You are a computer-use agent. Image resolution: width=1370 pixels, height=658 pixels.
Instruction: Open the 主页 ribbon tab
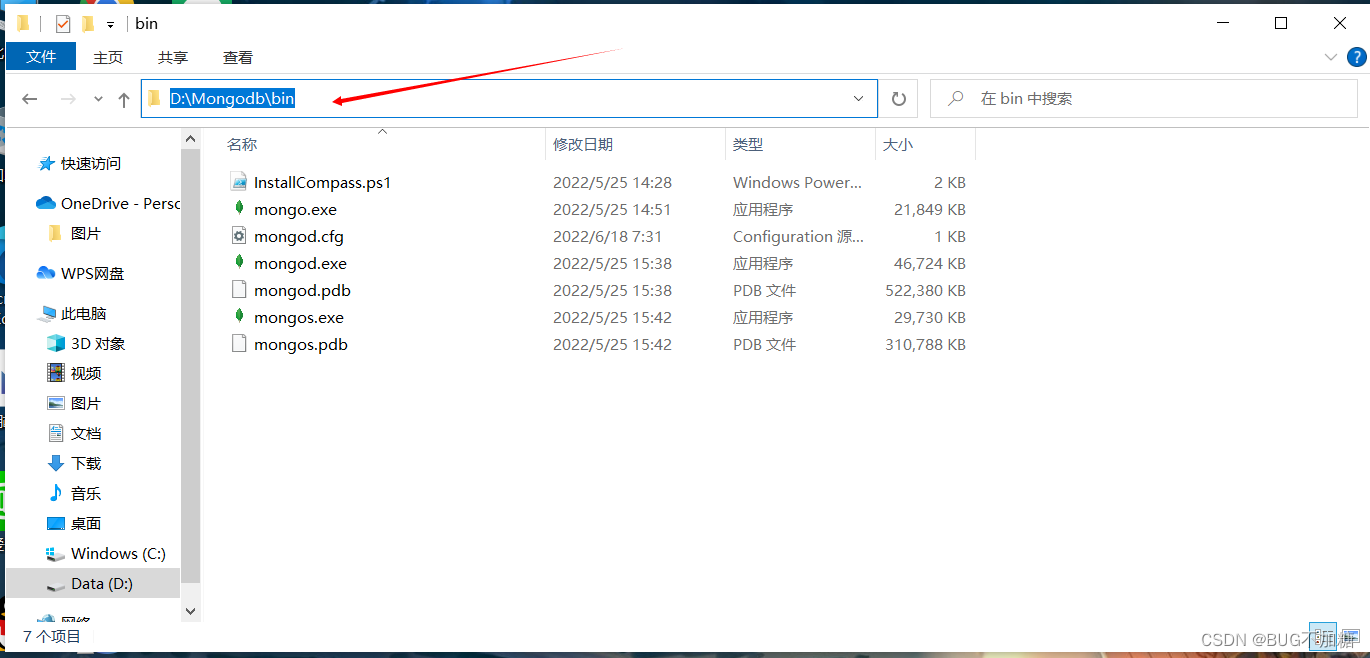coord(108,57)
